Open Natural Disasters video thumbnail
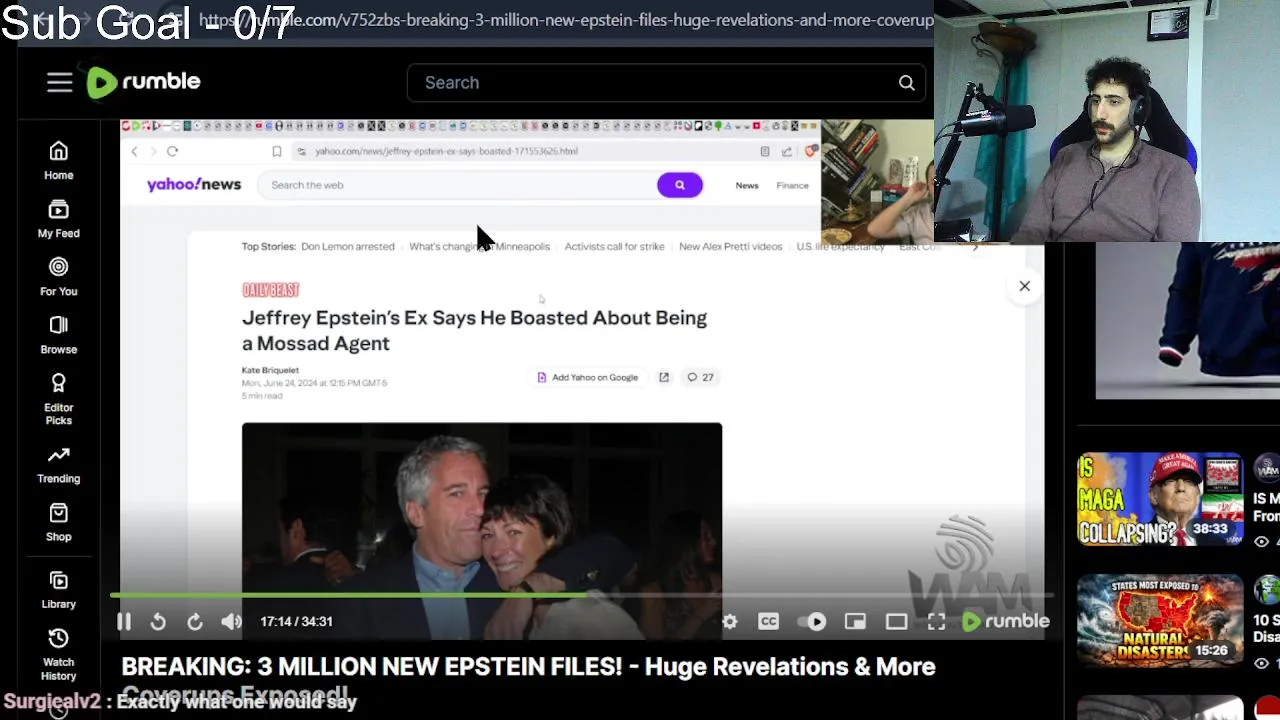 point(1160,620)
